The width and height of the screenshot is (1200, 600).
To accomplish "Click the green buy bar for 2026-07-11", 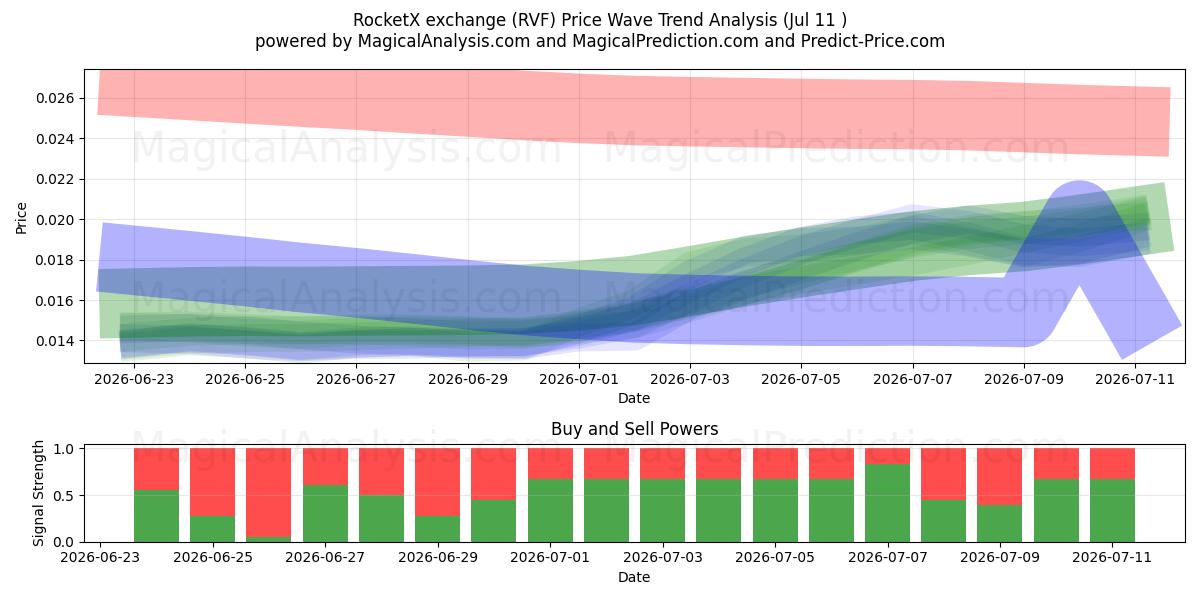I will [1113, 511].
